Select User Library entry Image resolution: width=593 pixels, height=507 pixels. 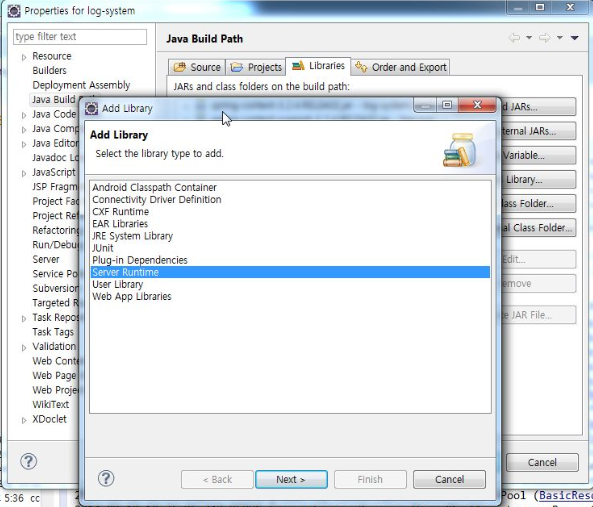290,284
